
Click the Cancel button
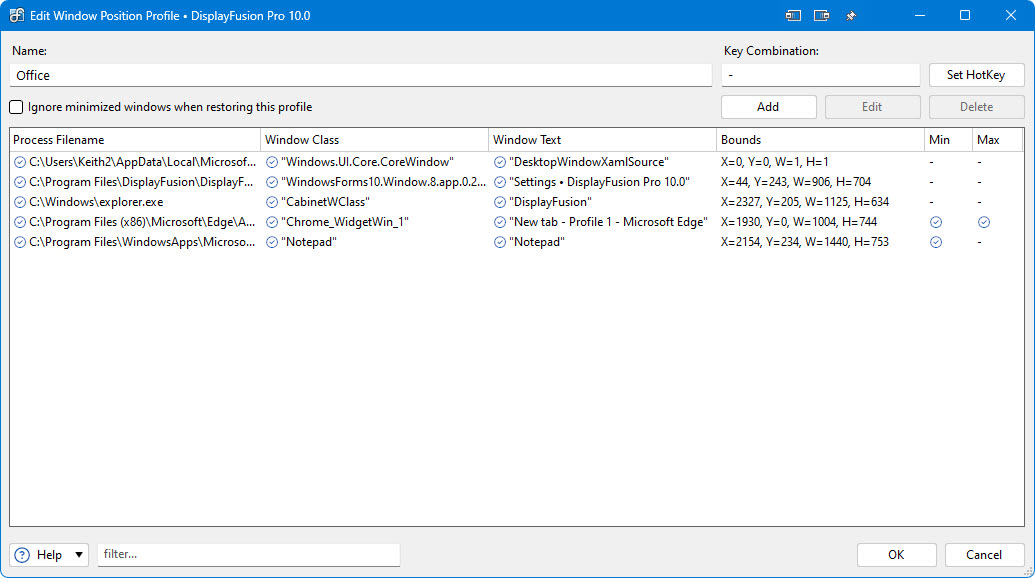point(984,555)
